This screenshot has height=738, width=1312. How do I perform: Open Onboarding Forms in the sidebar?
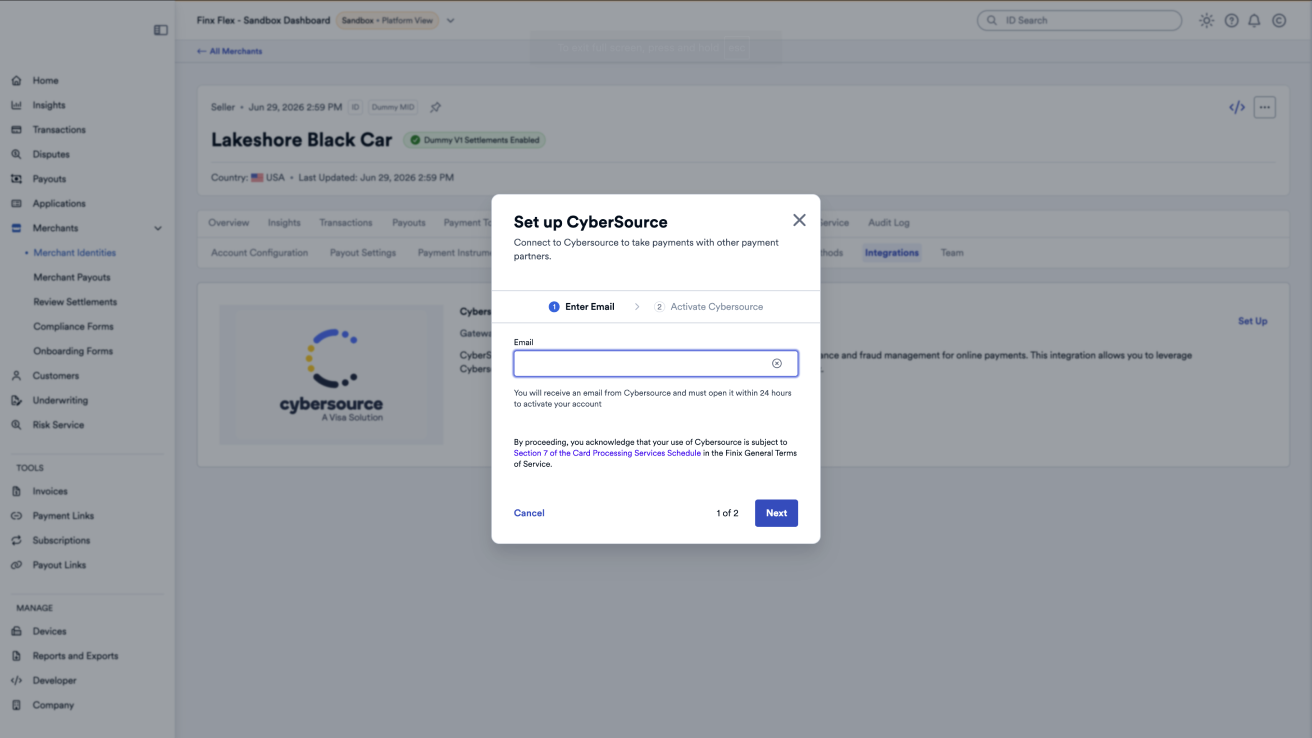tap(73, 351)
